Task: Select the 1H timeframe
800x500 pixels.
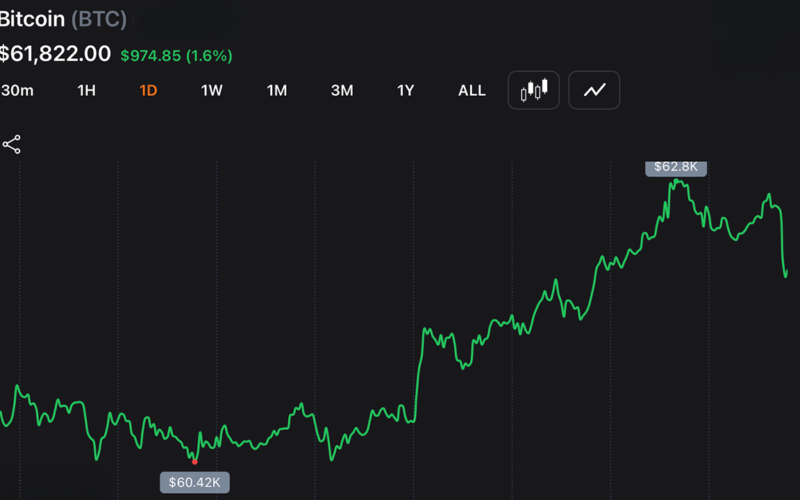Action: coord(86,90)
